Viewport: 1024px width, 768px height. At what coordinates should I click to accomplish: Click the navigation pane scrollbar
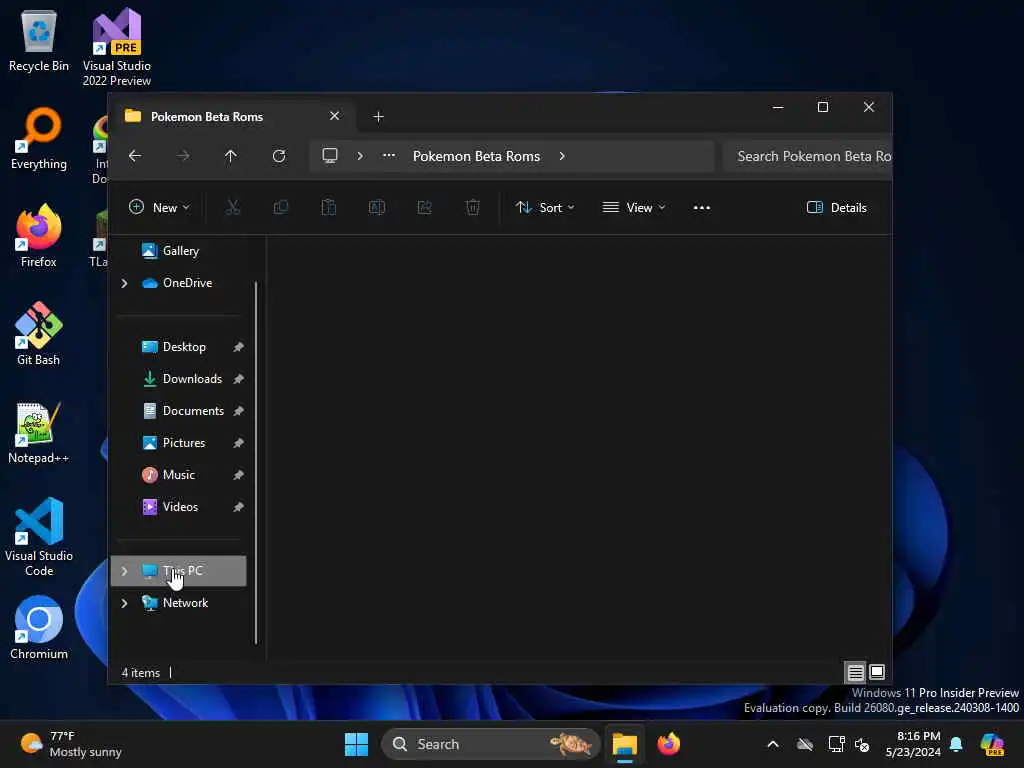tap(255, 462)
